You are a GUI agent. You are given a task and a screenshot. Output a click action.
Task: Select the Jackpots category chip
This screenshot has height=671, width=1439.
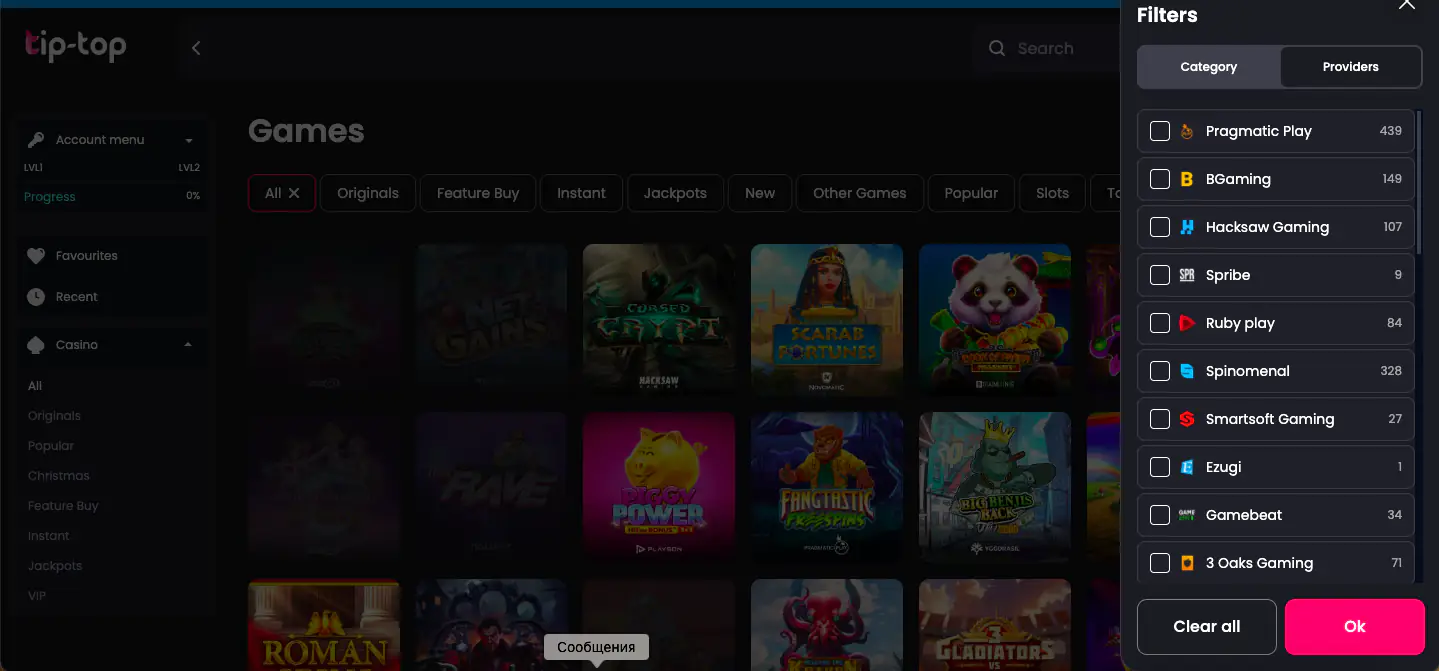pos(675,193)
